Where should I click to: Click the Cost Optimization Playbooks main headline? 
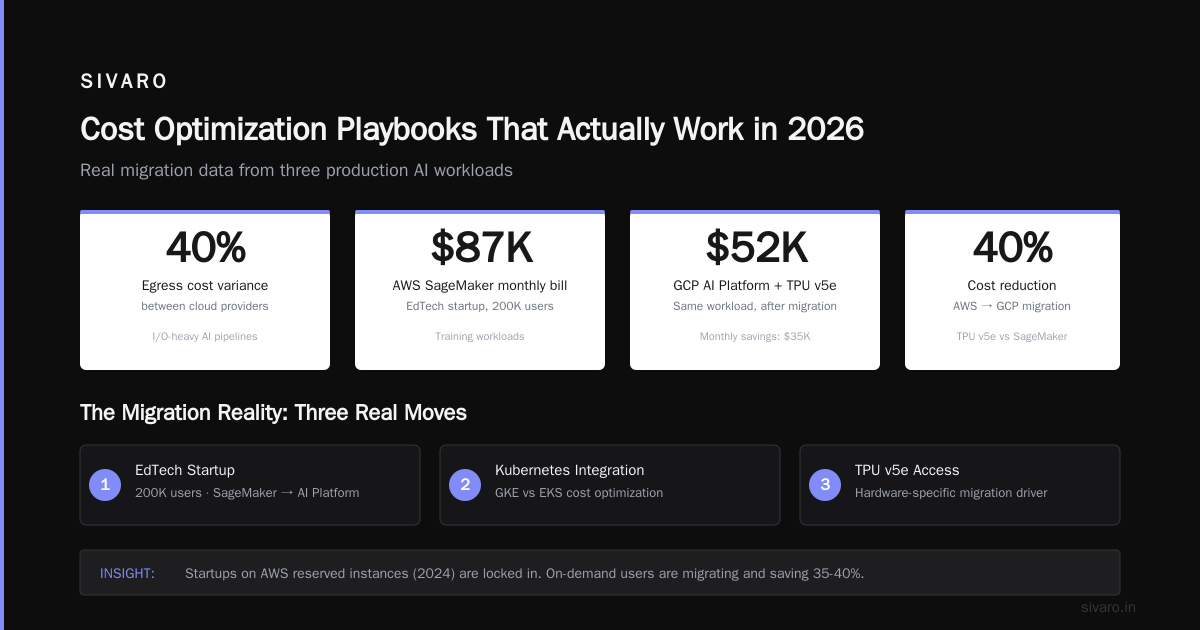coord(472,129)
